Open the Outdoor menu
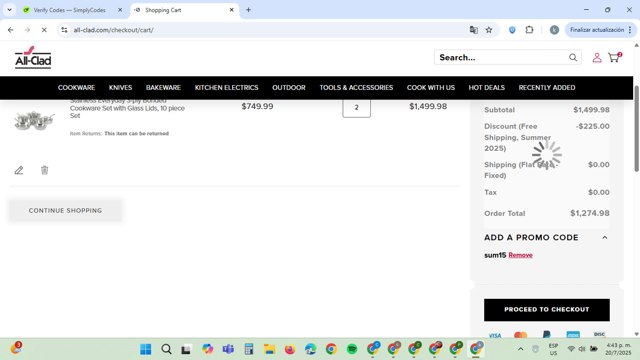Screen dimensions: 640x360 coord(289,88)
